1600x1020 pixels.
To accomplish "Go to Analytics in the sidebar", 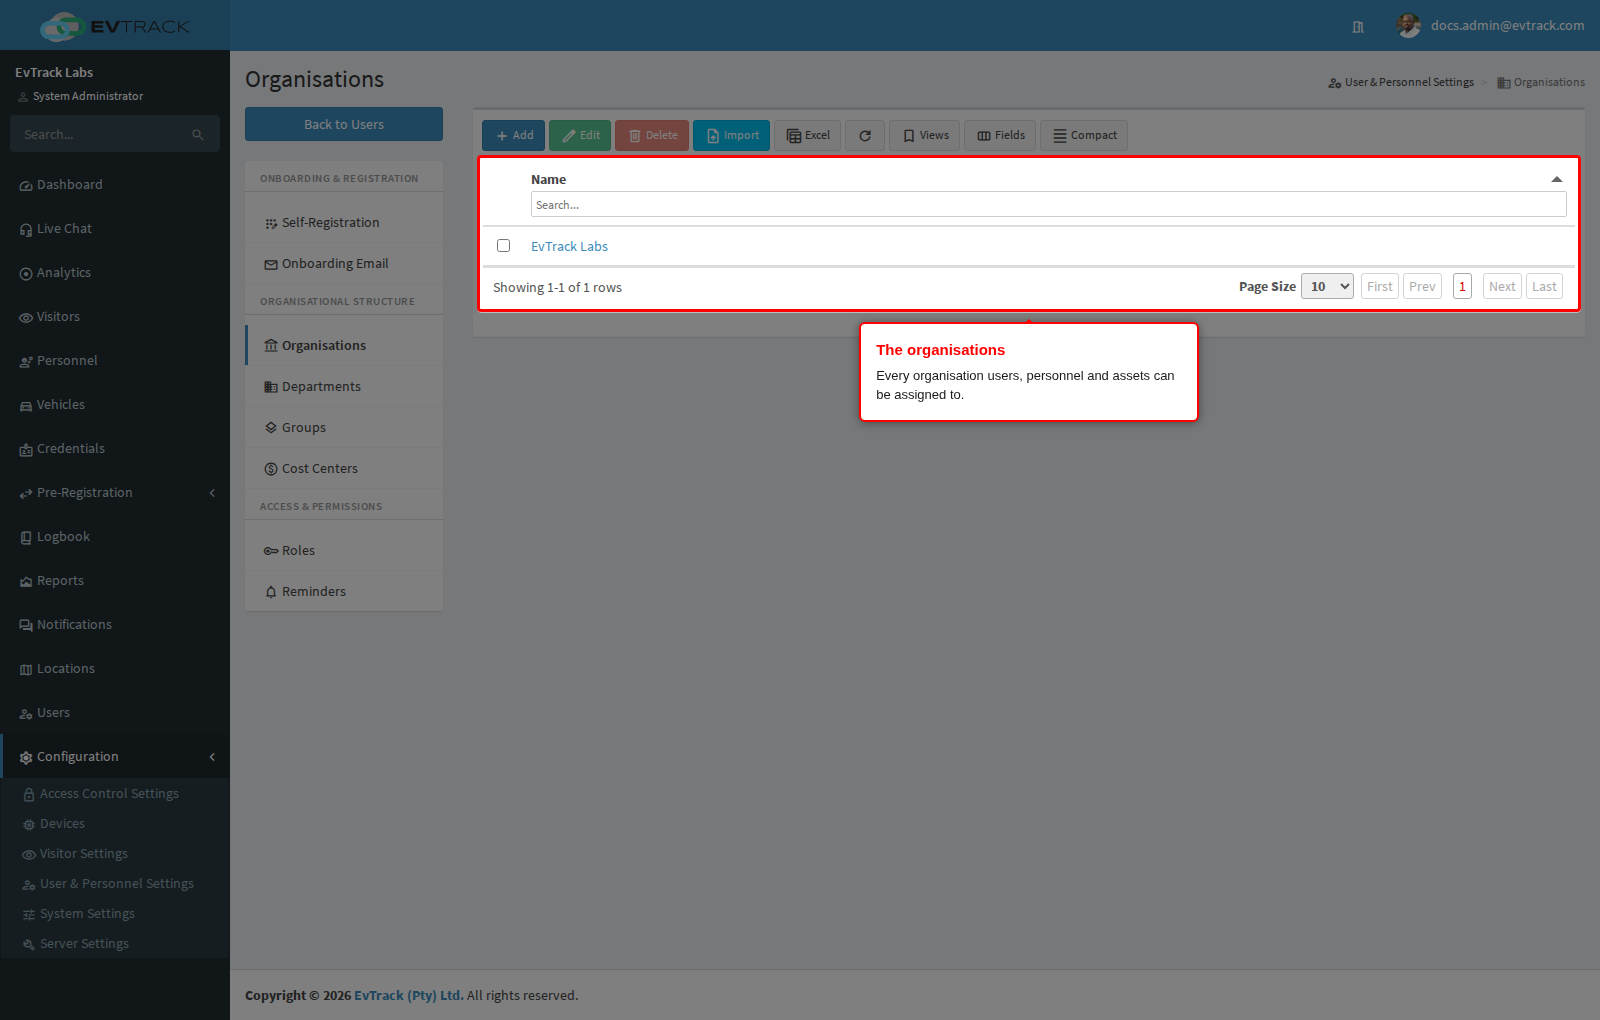I will (x=115, y=273).
